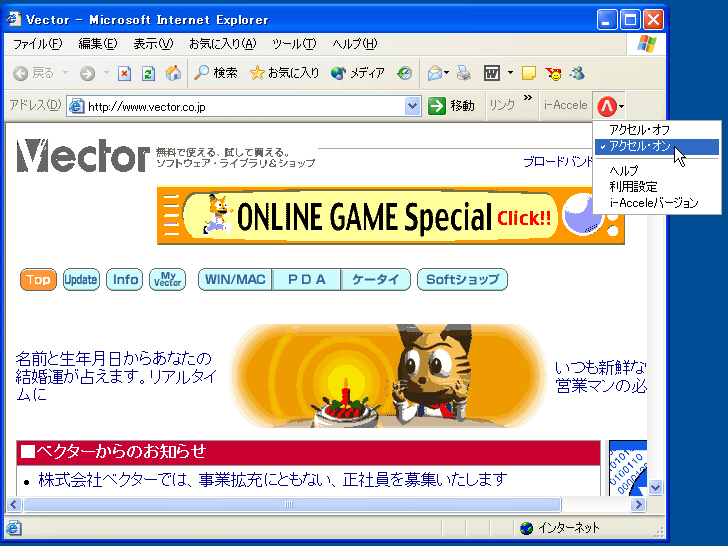The image size is (728, 546).
Task: Expand the Back button history dropdown arrow
Action: click(65, 73)
